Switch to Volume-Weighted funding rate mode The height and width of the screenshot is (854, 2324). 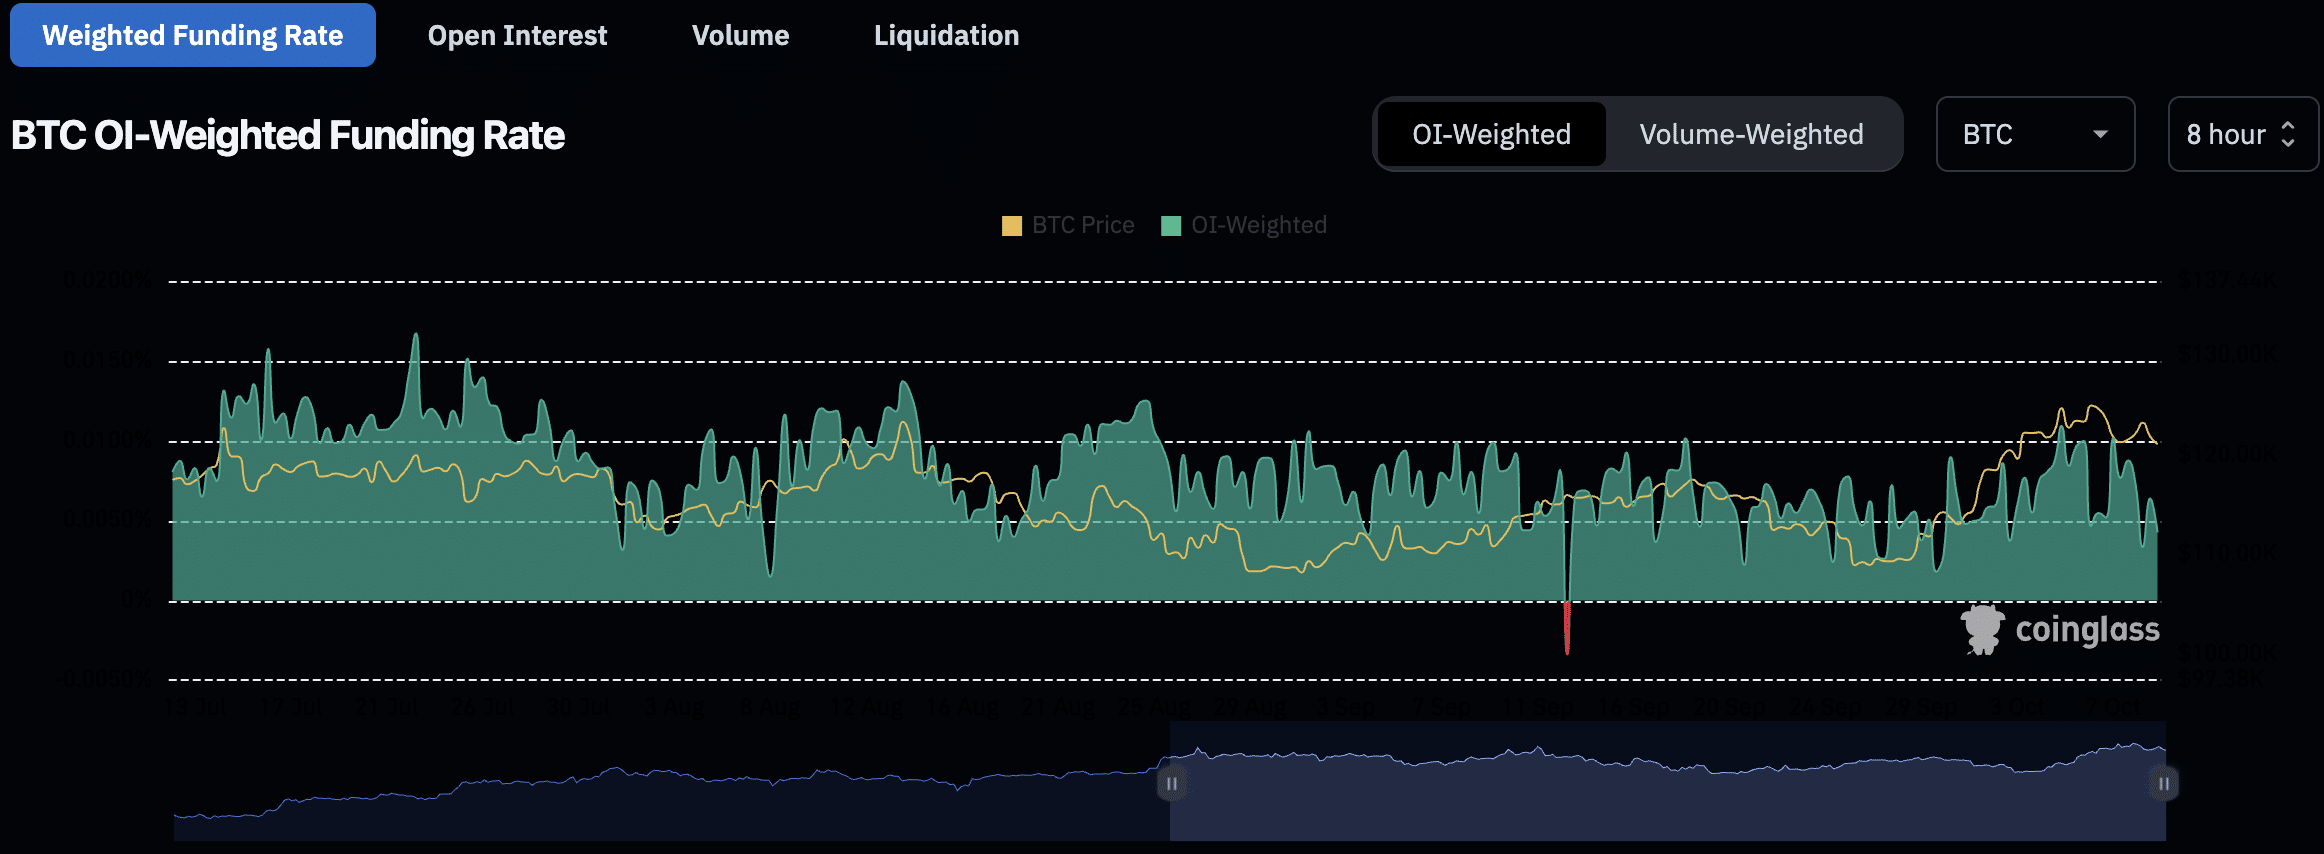point(1751,135)
